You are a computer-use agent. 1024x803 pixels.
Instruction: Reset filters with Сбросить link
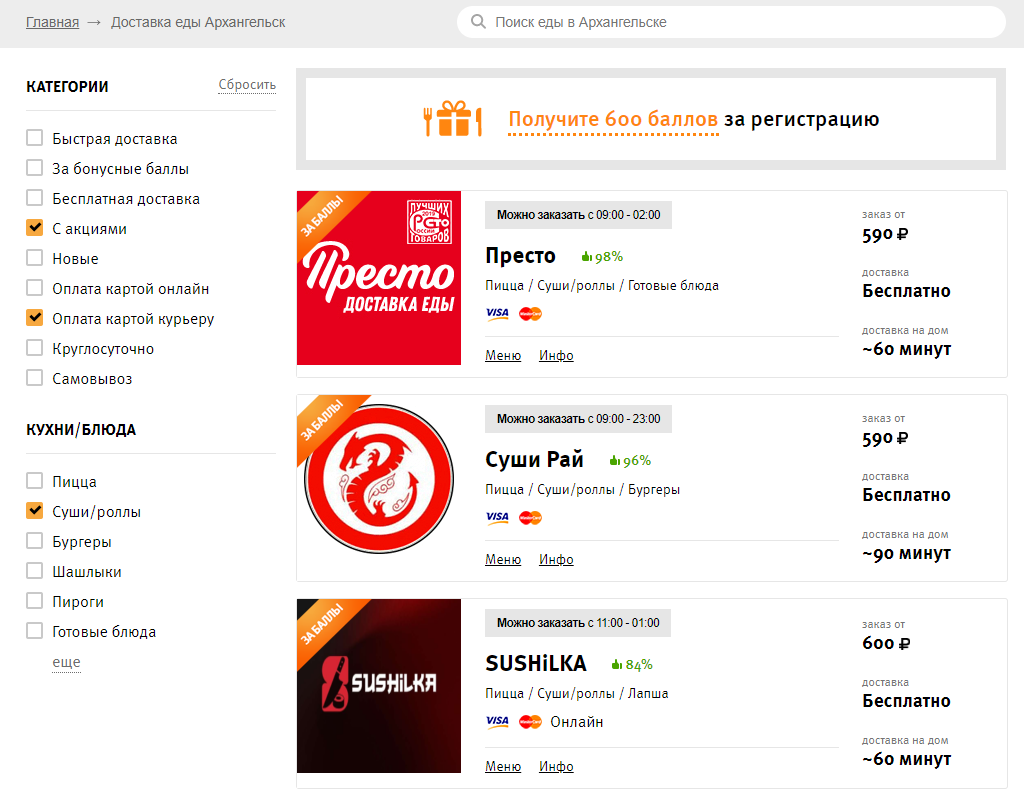click(247, 85)
